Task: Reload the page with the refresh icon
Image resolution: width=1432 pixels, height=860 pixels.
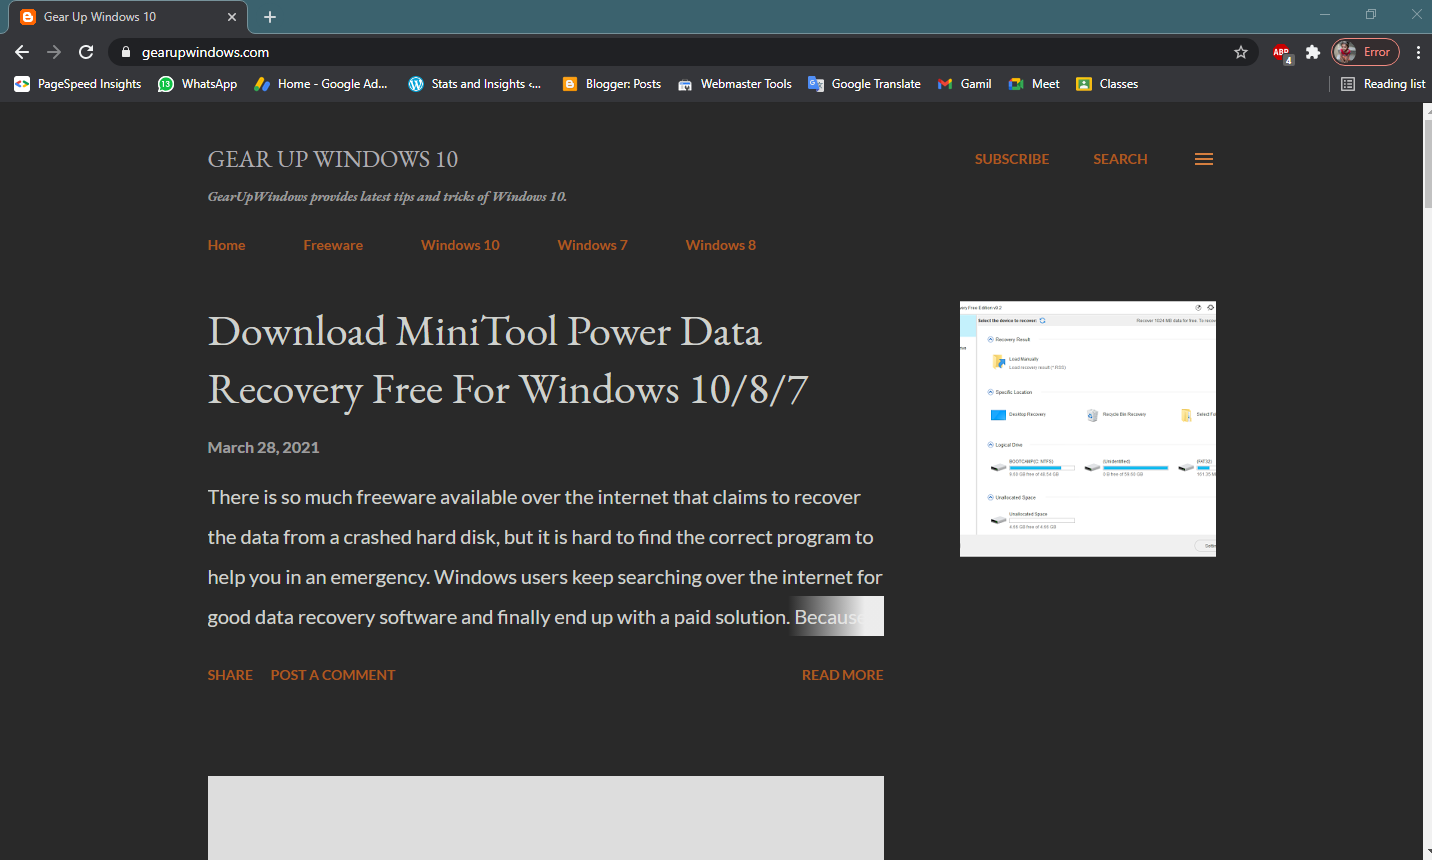Action: pyautogui.click(x=86, y=52)
